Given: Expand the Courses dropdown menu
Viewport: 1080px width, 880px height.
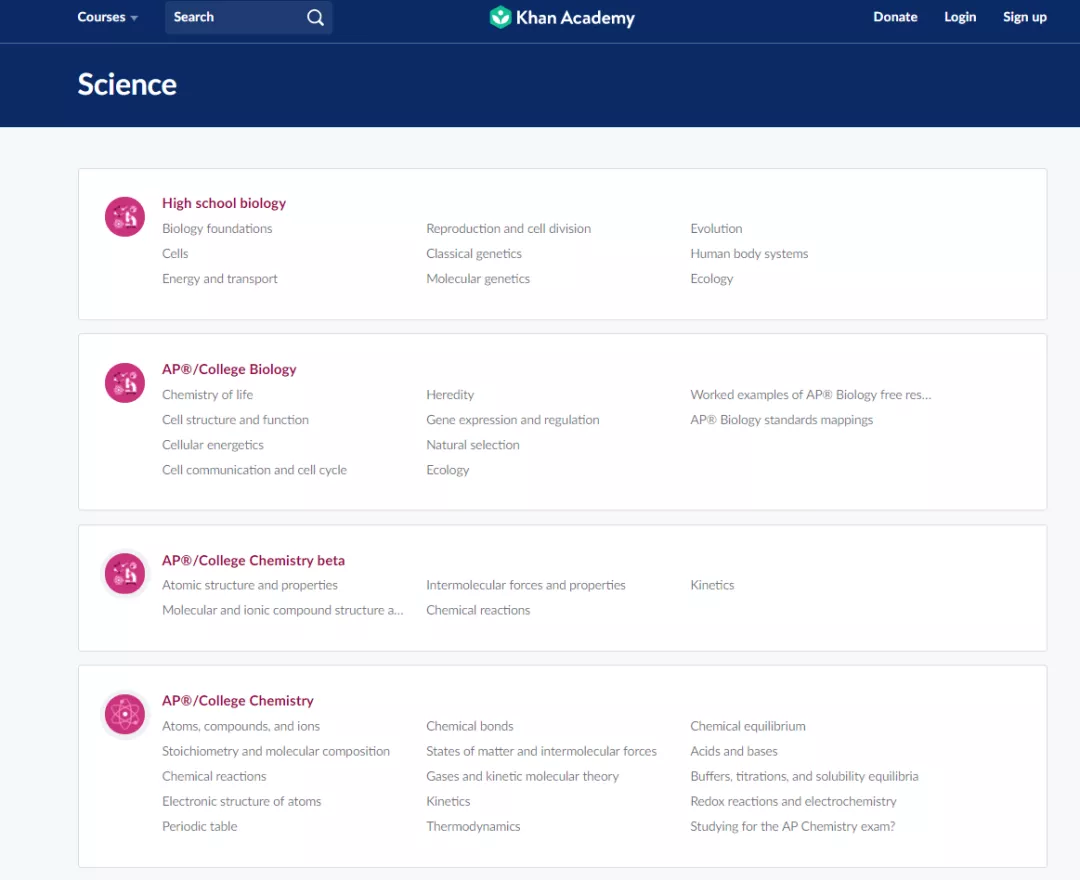Looking at the screenshot, I should point(107,17).
